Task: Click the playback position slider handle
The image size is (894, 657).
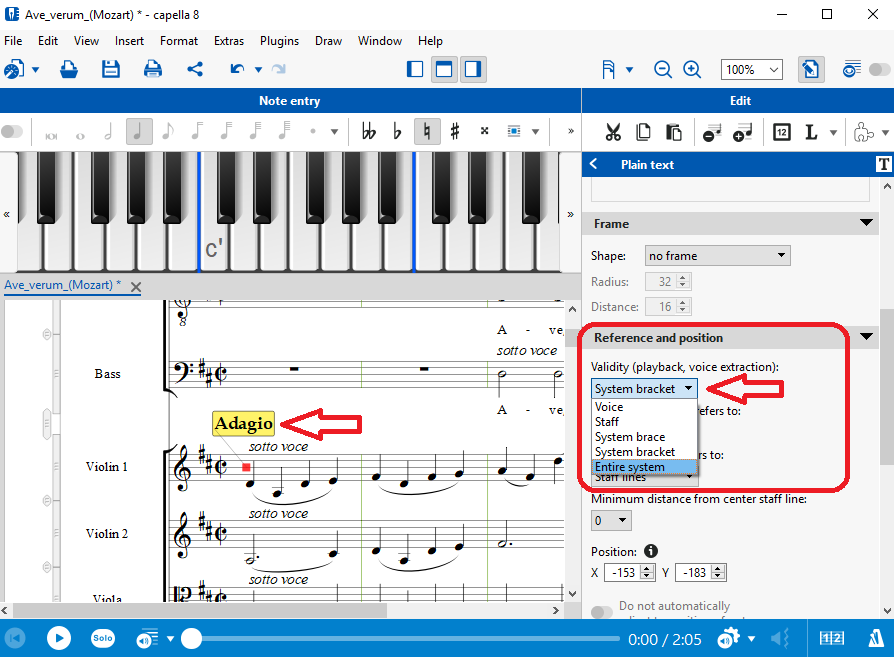Action: (x=192, y=639)
